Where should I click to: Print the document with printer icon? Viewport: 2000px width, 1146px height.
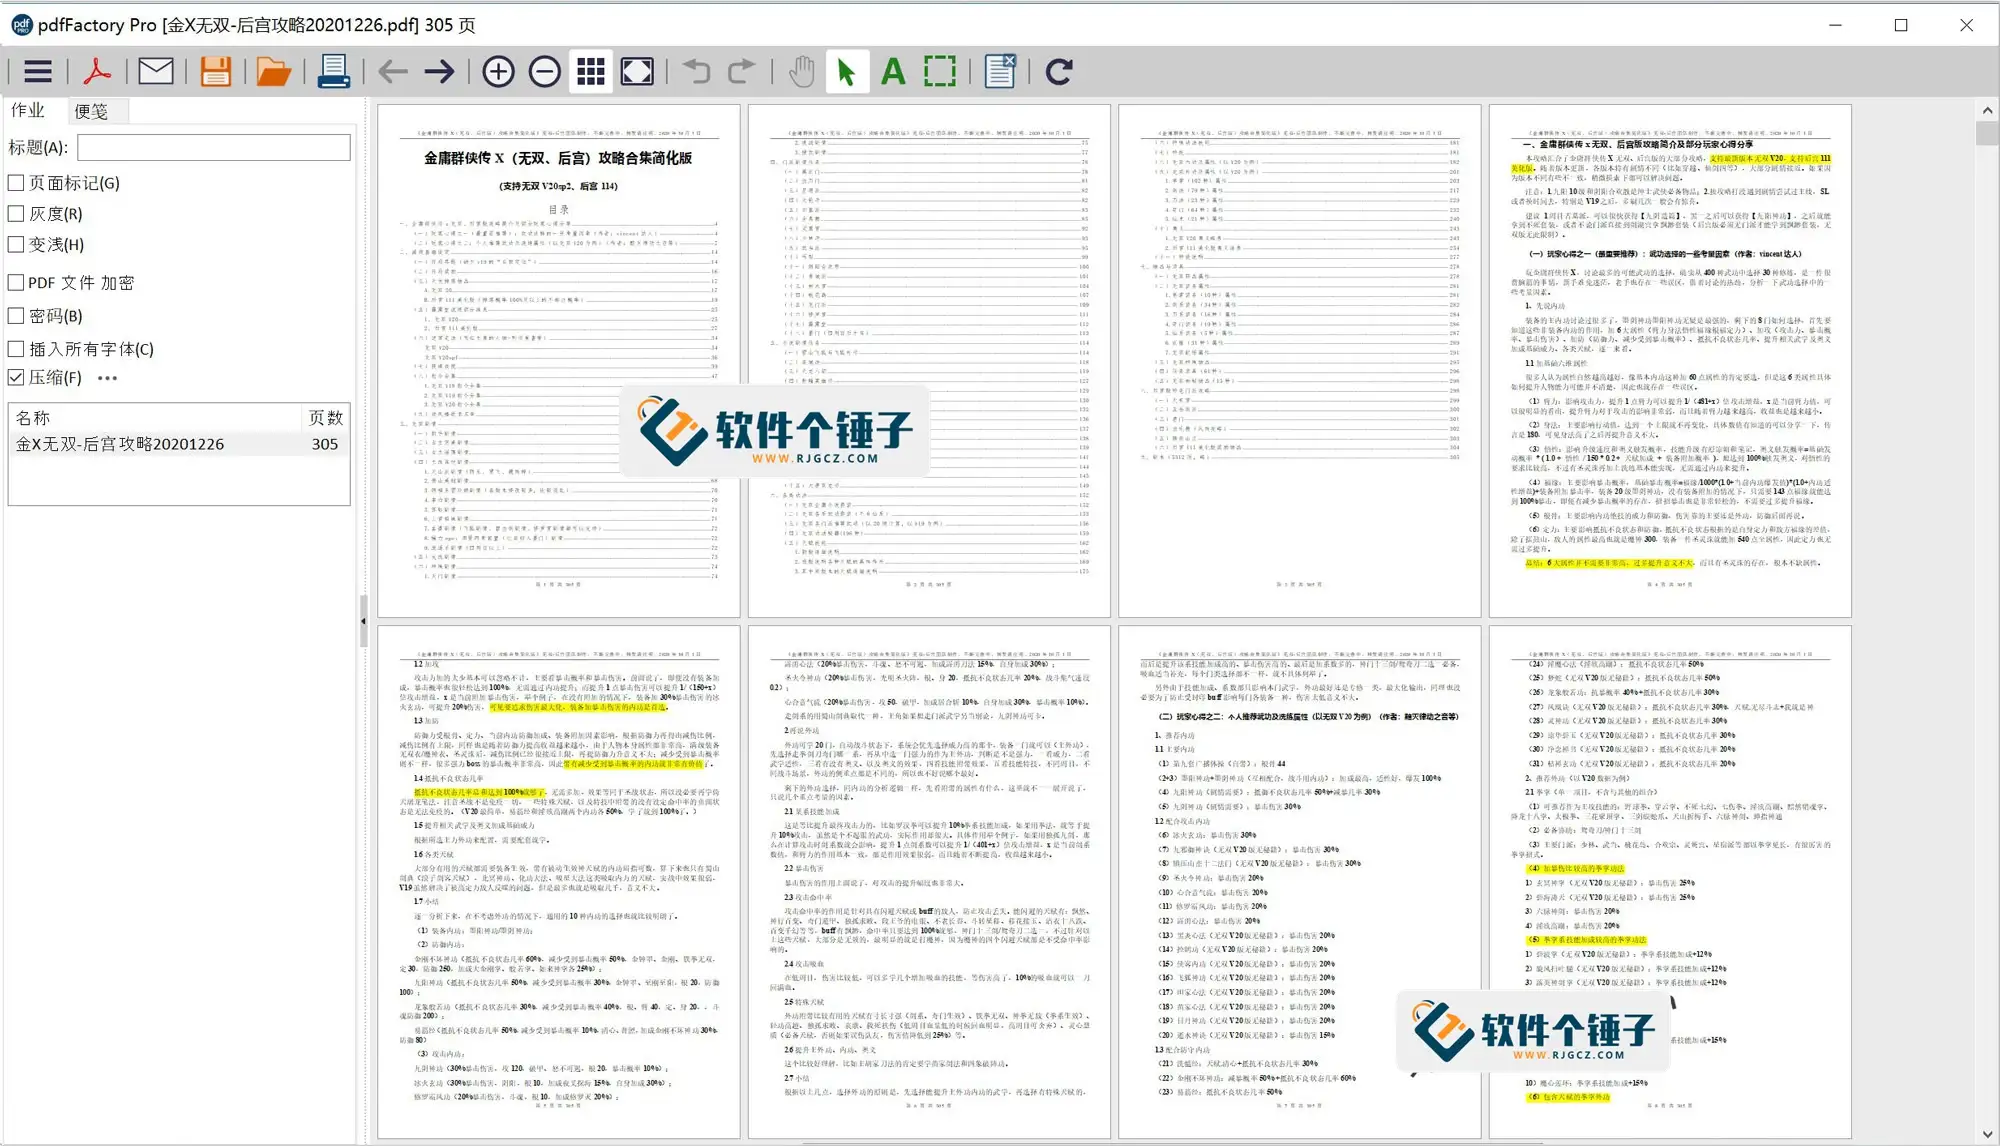point(333,72)
